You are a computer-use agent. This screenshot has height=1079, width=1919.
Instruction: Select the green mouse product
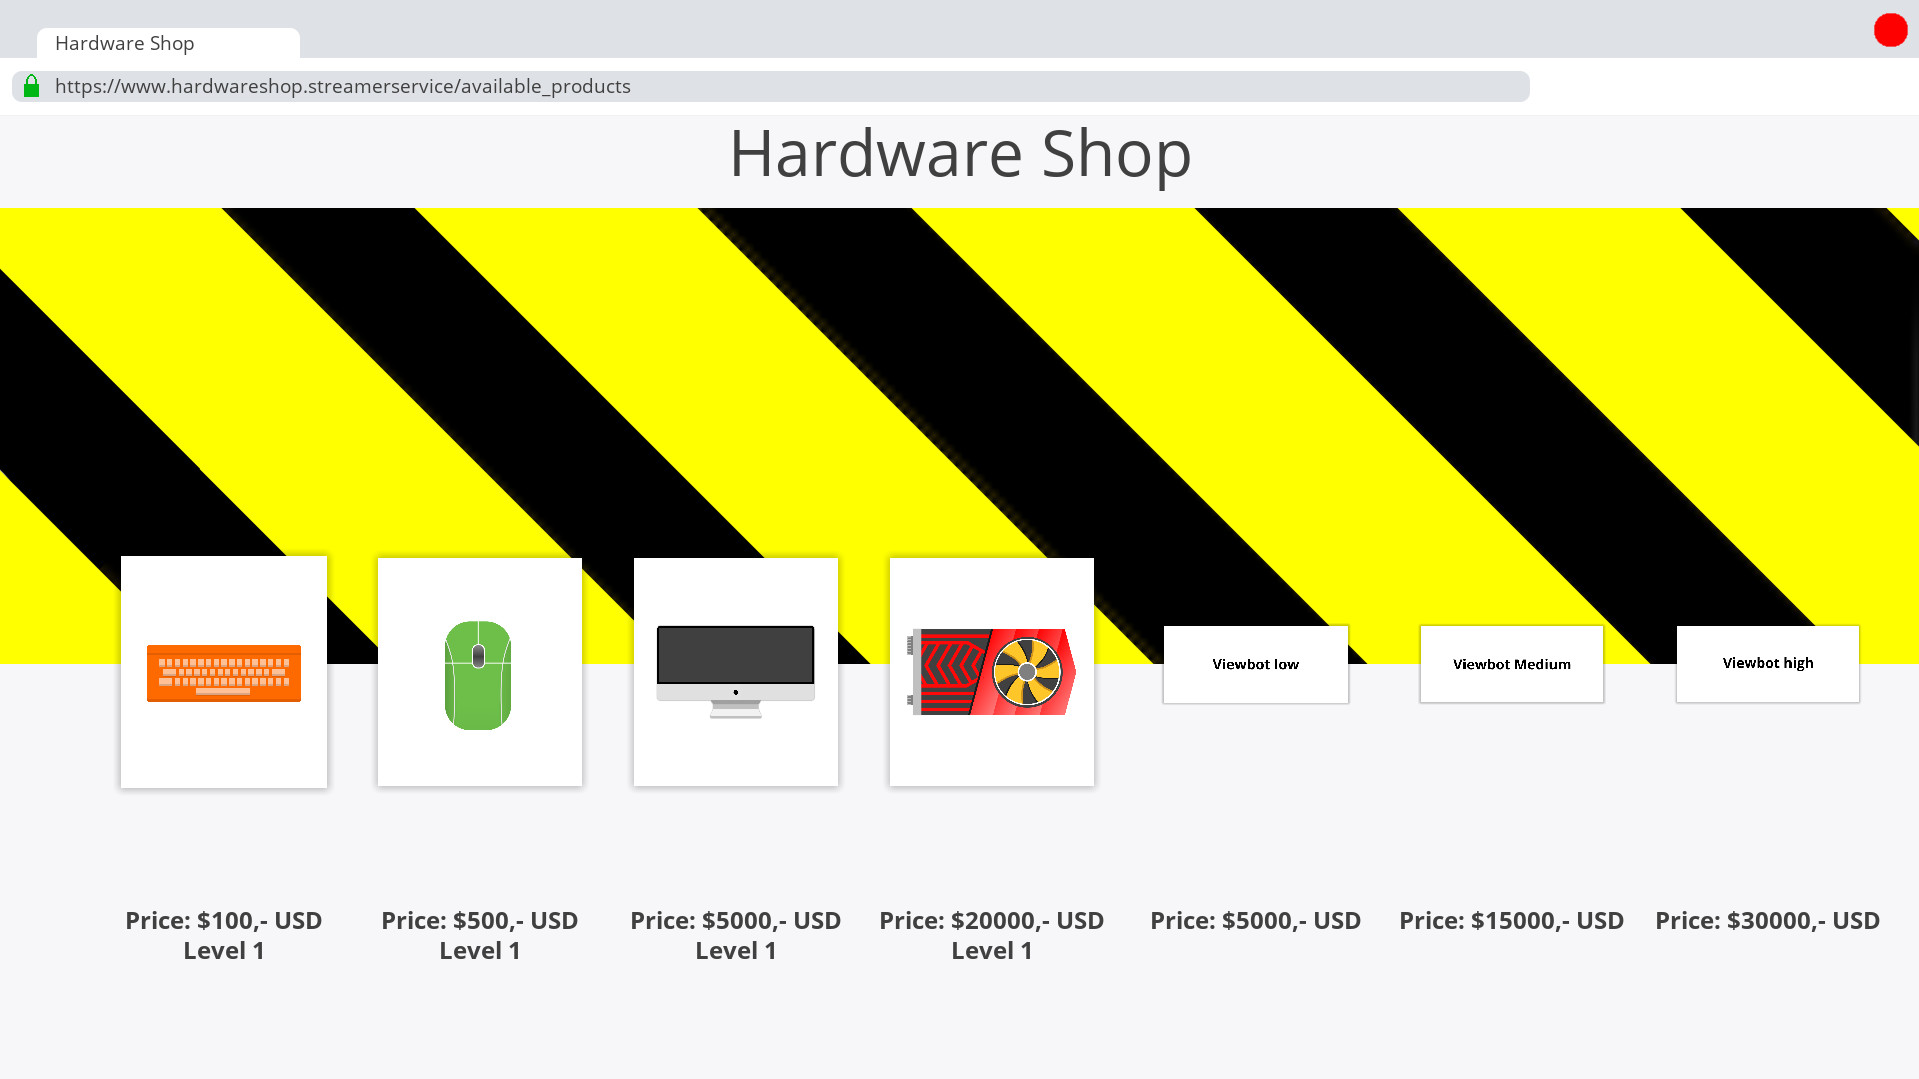(x=479, y=672)
